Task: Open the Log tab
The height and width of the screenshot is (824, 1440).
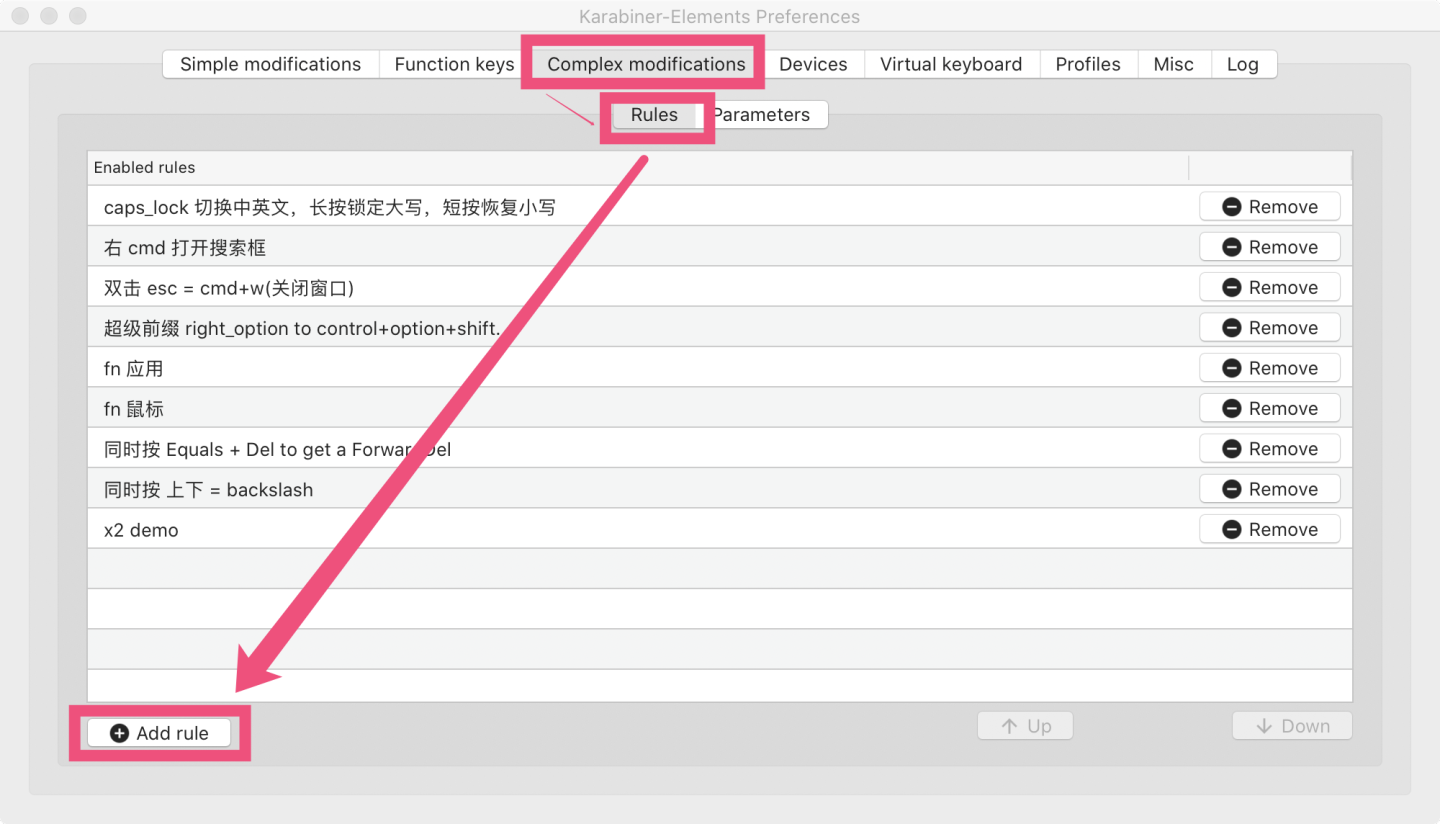Action: [1243, 63]
